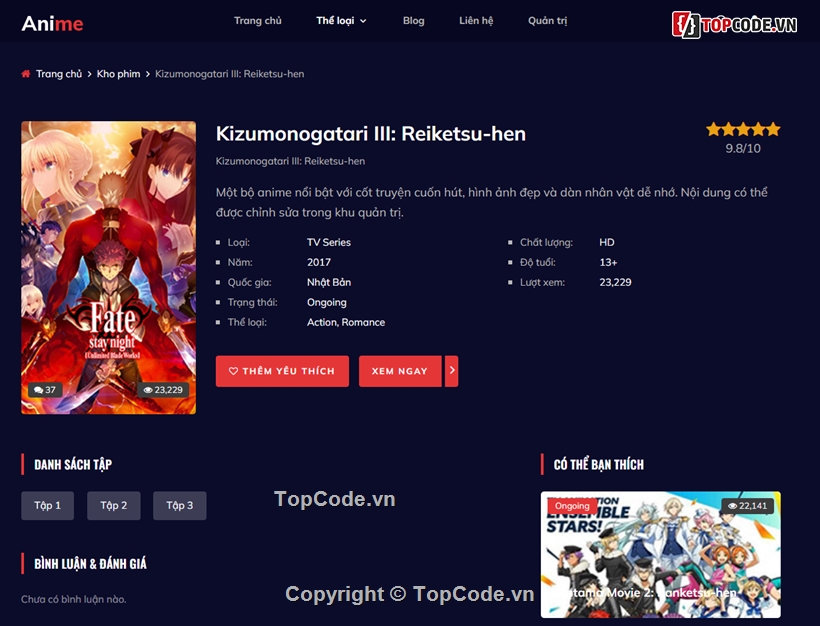Click the age rating value 13+
This screenshot has height=626, width=820.
(x=608, y=262)
